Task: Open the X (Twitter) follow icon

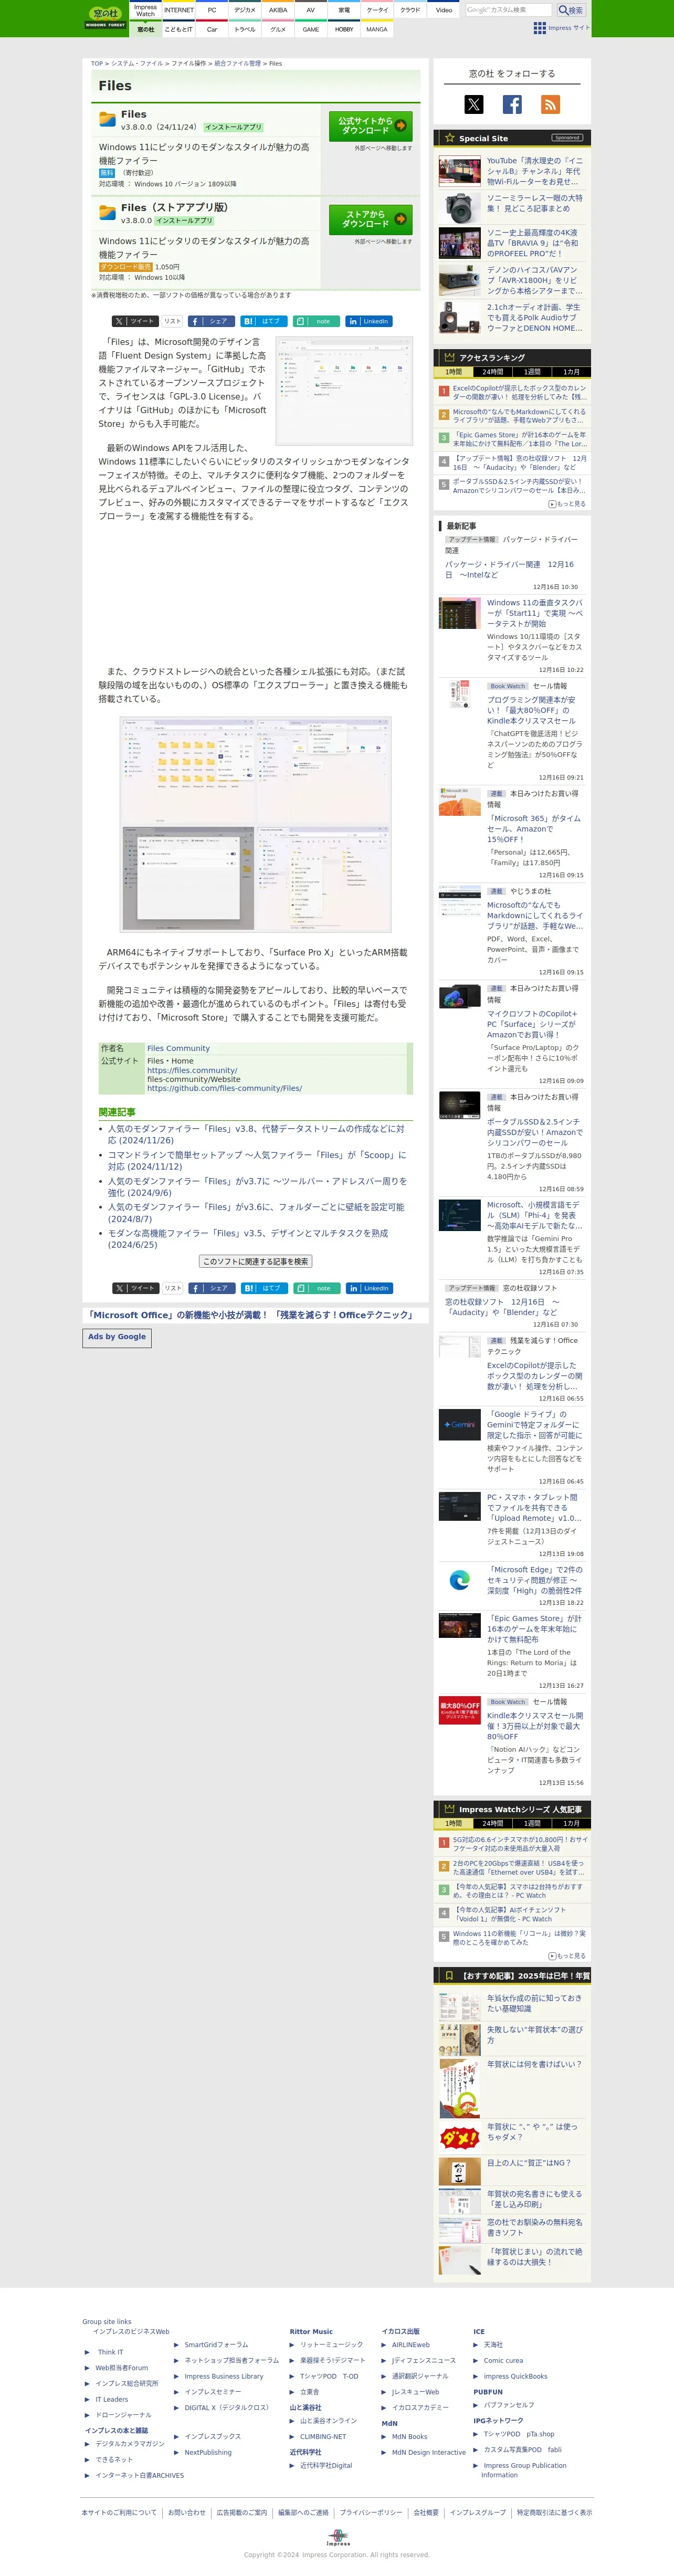Action: pos(473,104)
